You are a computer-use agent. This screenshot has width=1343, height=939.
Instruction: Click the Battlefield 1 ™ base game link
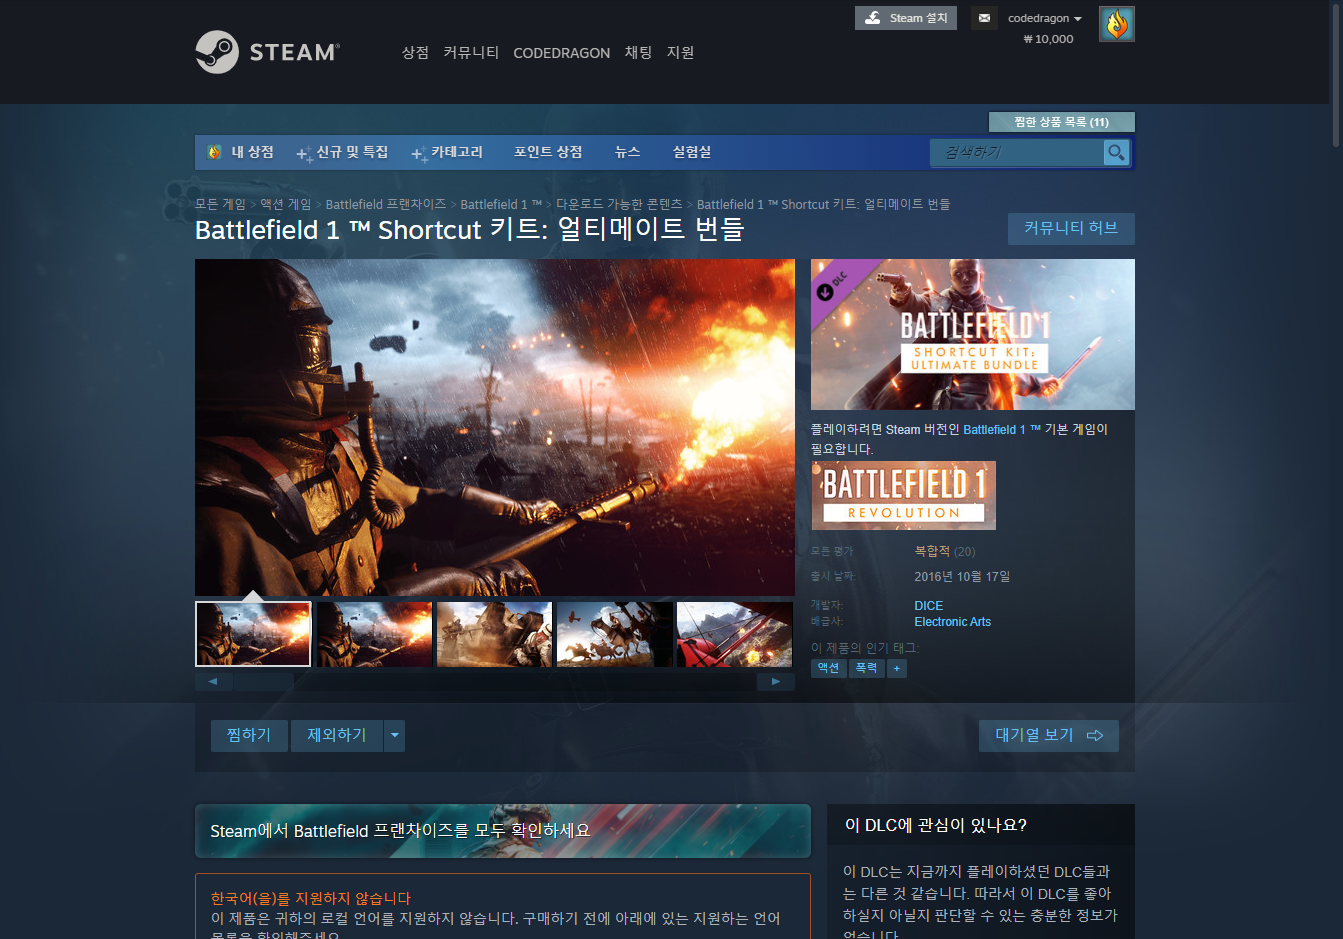click(1002, 430)
